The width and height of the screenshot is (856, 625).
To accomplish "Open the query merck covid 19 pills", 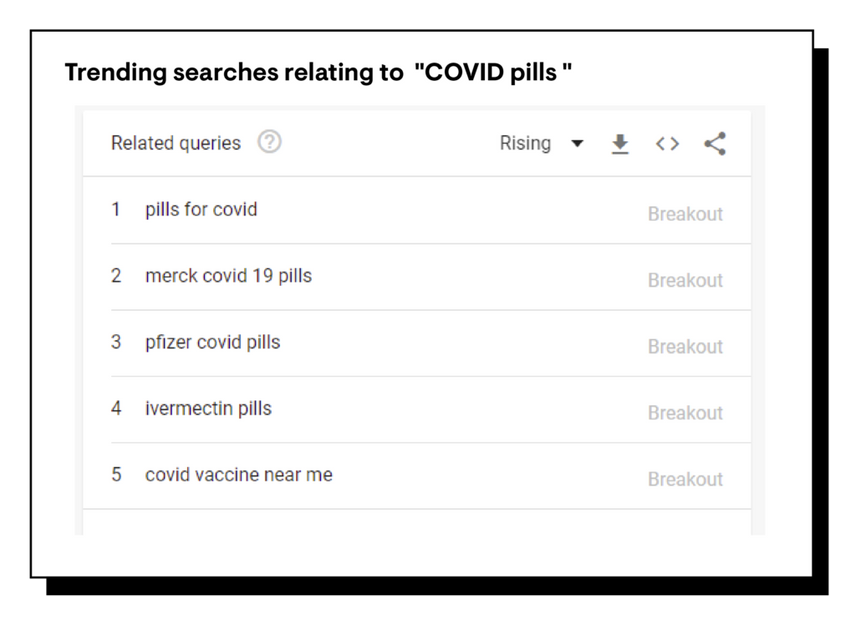I will tap(228, 276).
